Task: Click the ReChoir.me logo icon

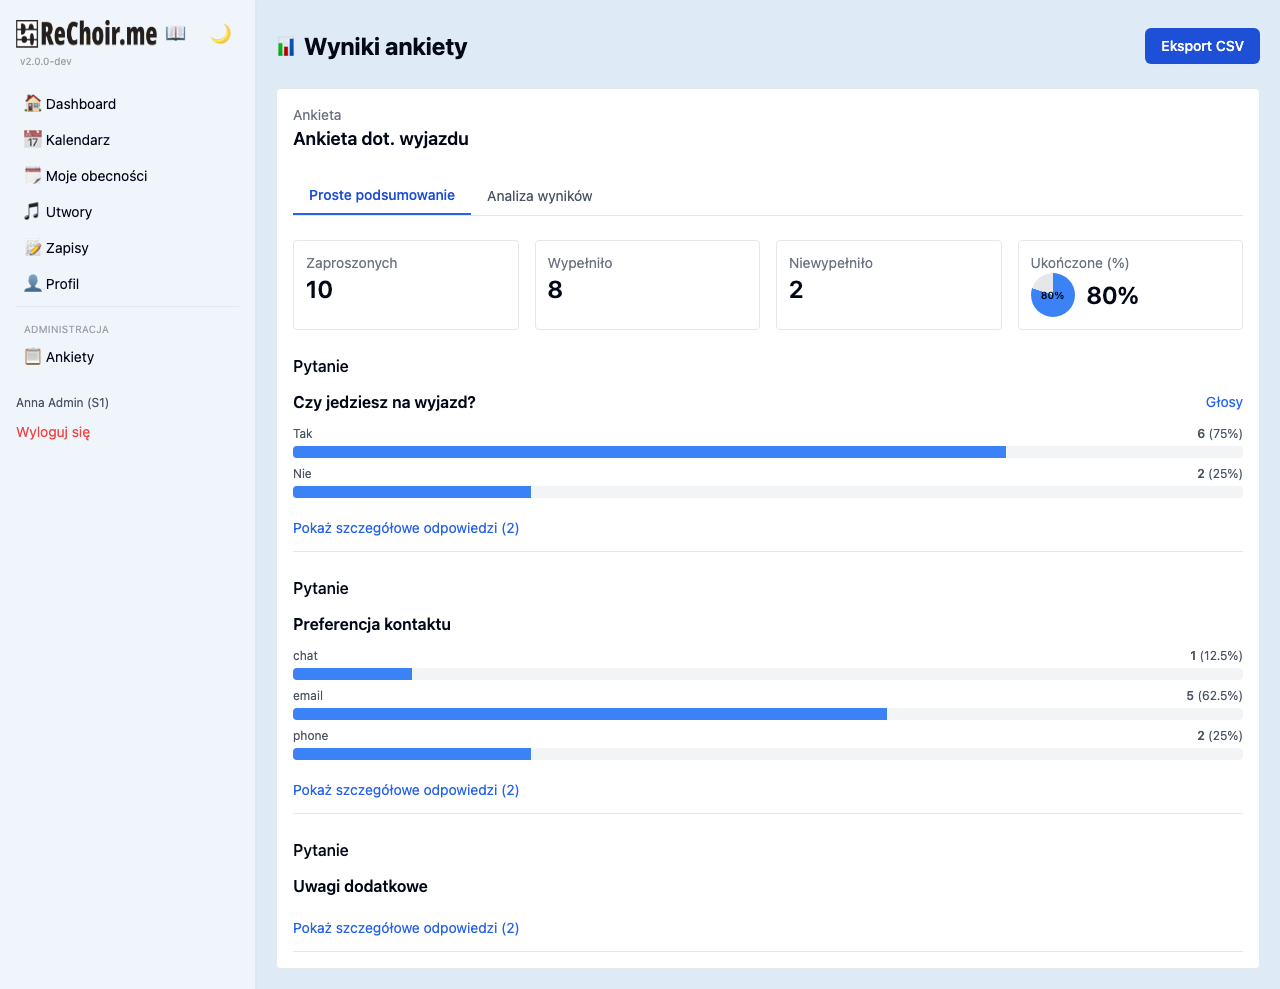Action: coord(27,34)
